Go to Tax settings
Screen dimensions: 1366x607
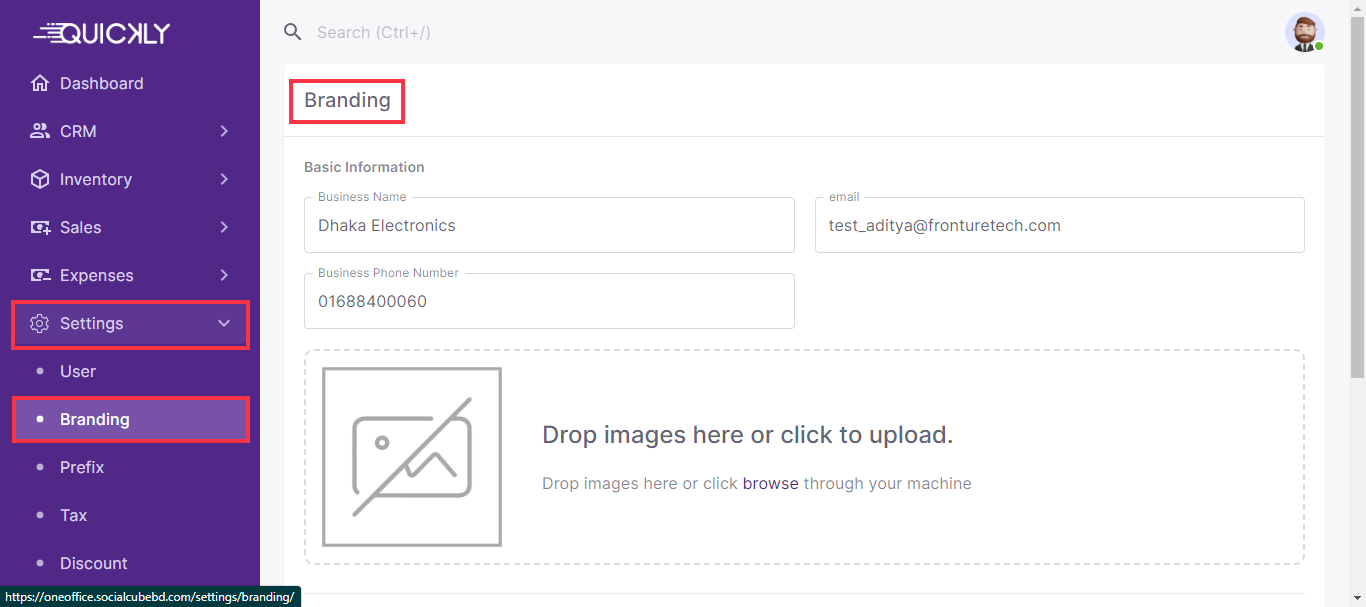(73, 515)
